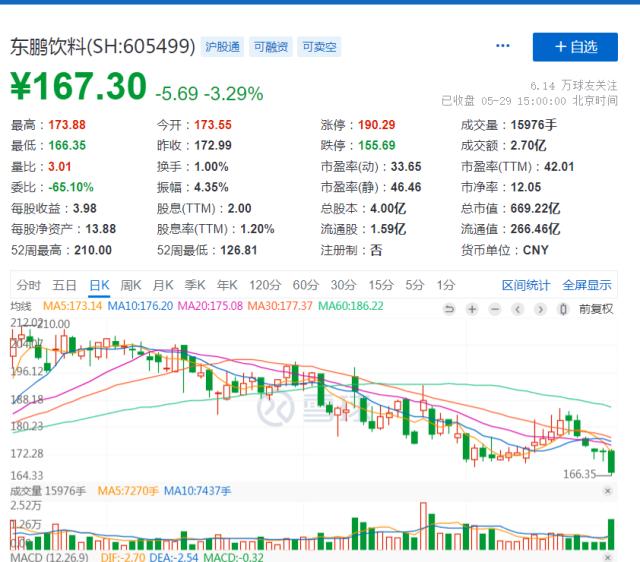Select the 年K tab
640x562 pixels.
point(227,285)
